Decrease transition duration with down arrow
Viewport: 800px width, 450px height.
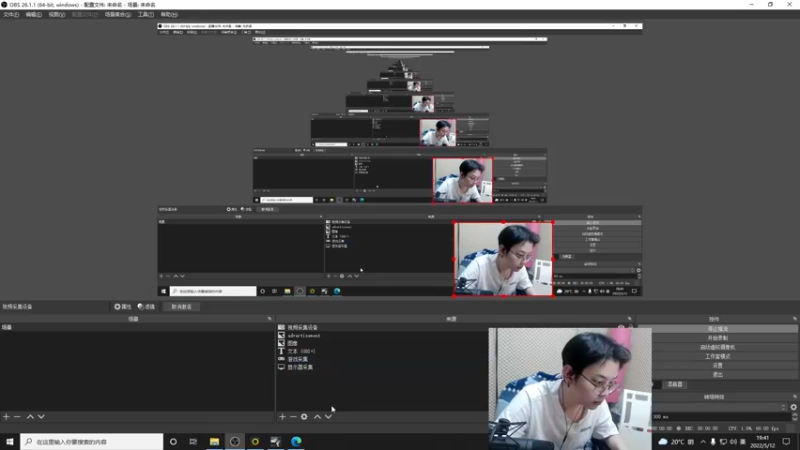click(x=794, y=419)
